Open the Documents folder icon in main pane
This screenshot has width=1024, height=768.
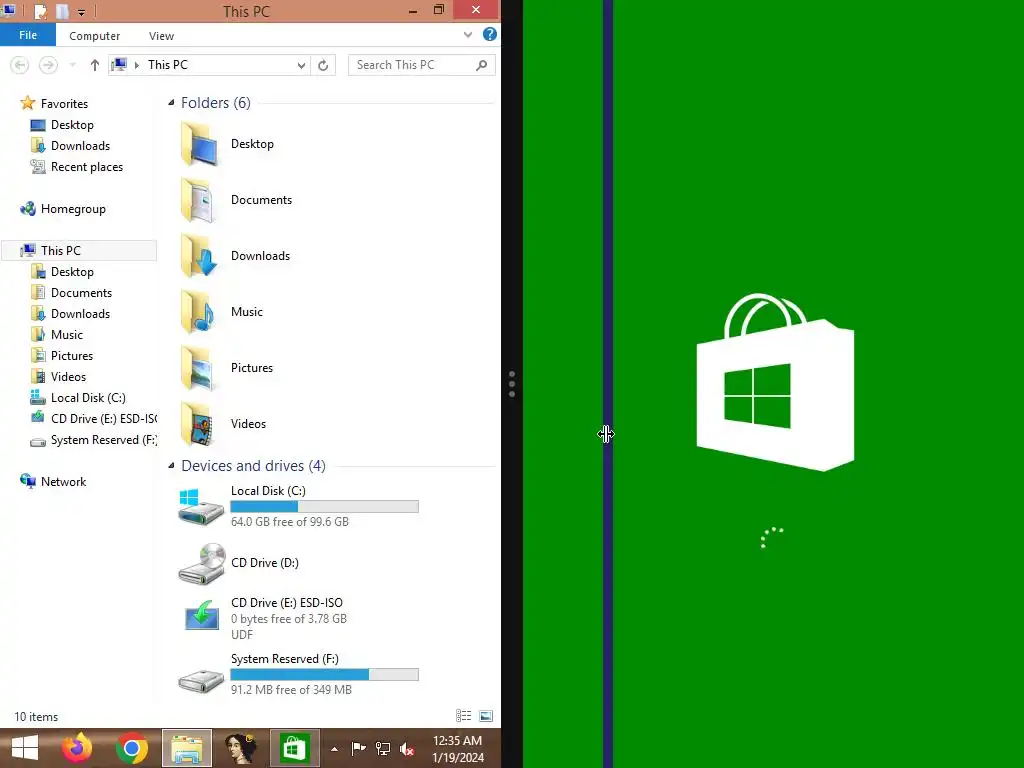199,200
